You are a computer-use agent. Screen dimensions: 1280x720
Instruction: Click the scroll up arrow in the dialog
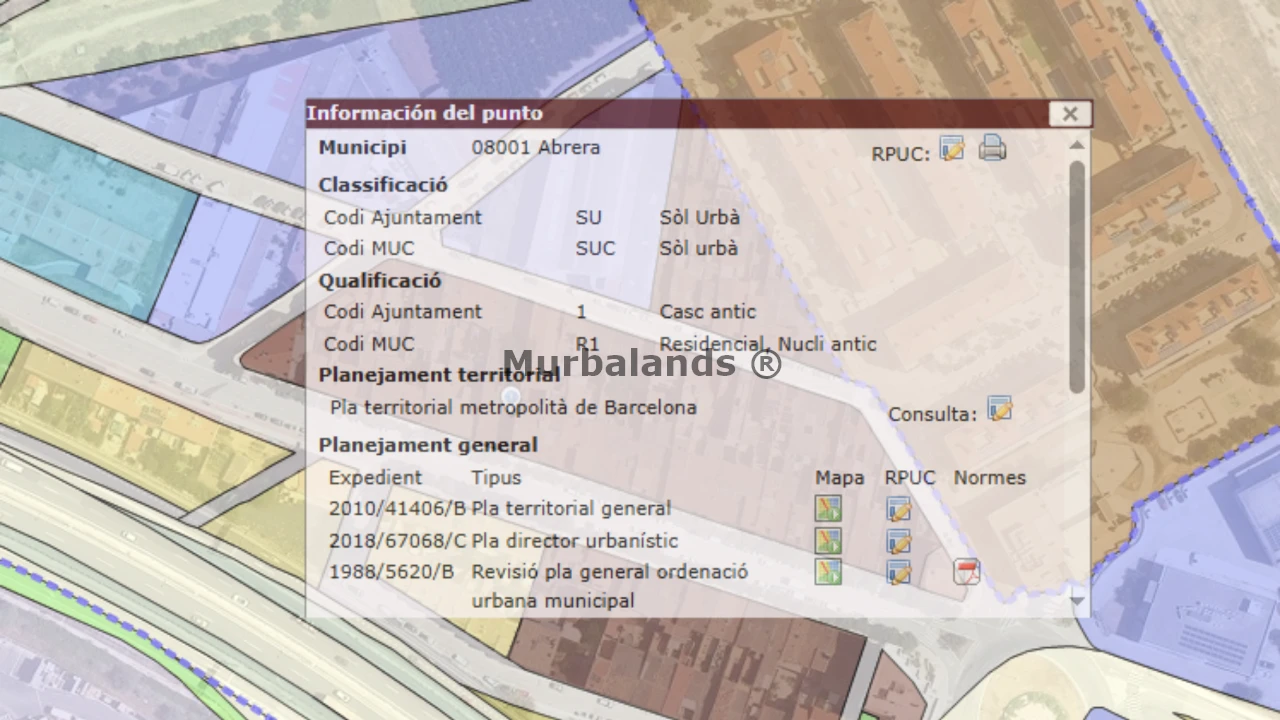1077,145
